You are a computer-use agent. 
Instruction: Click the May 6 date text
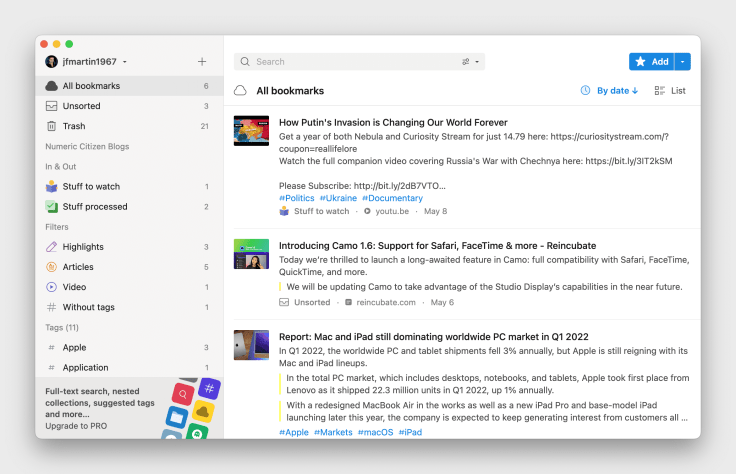442,302
